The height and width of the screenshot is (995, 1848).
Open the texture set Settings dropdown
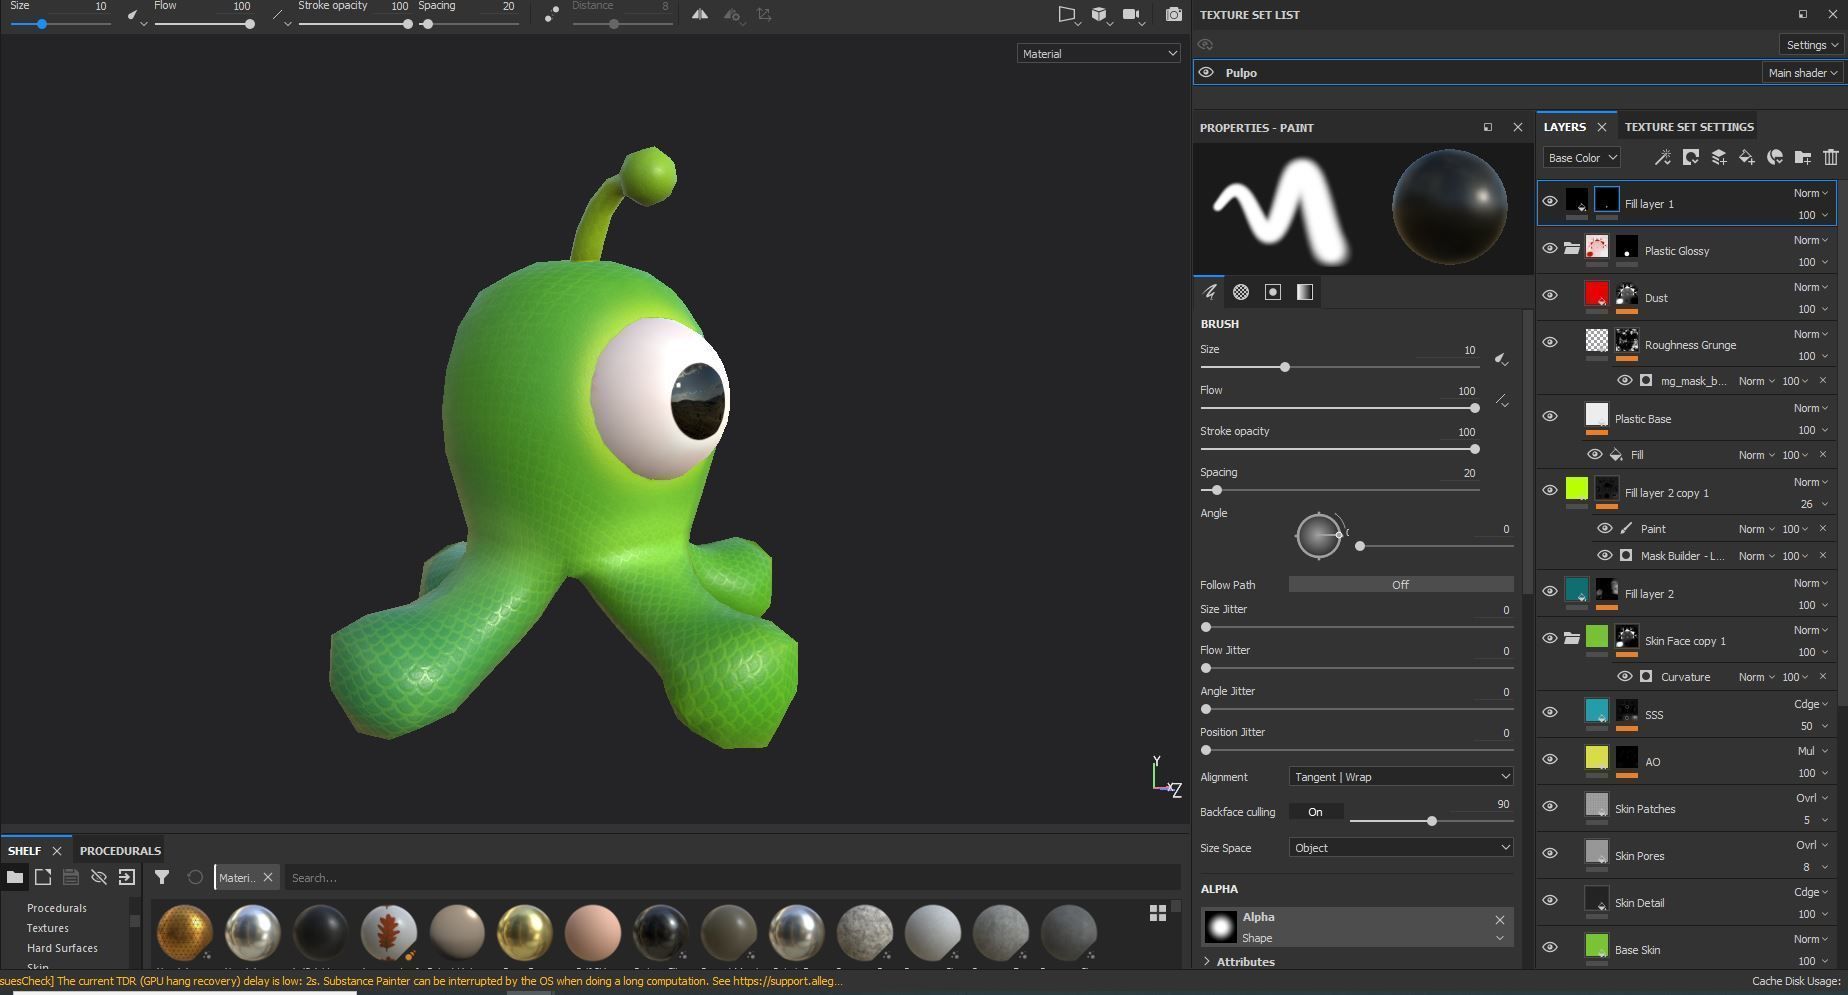click(x=1811, y=45)
